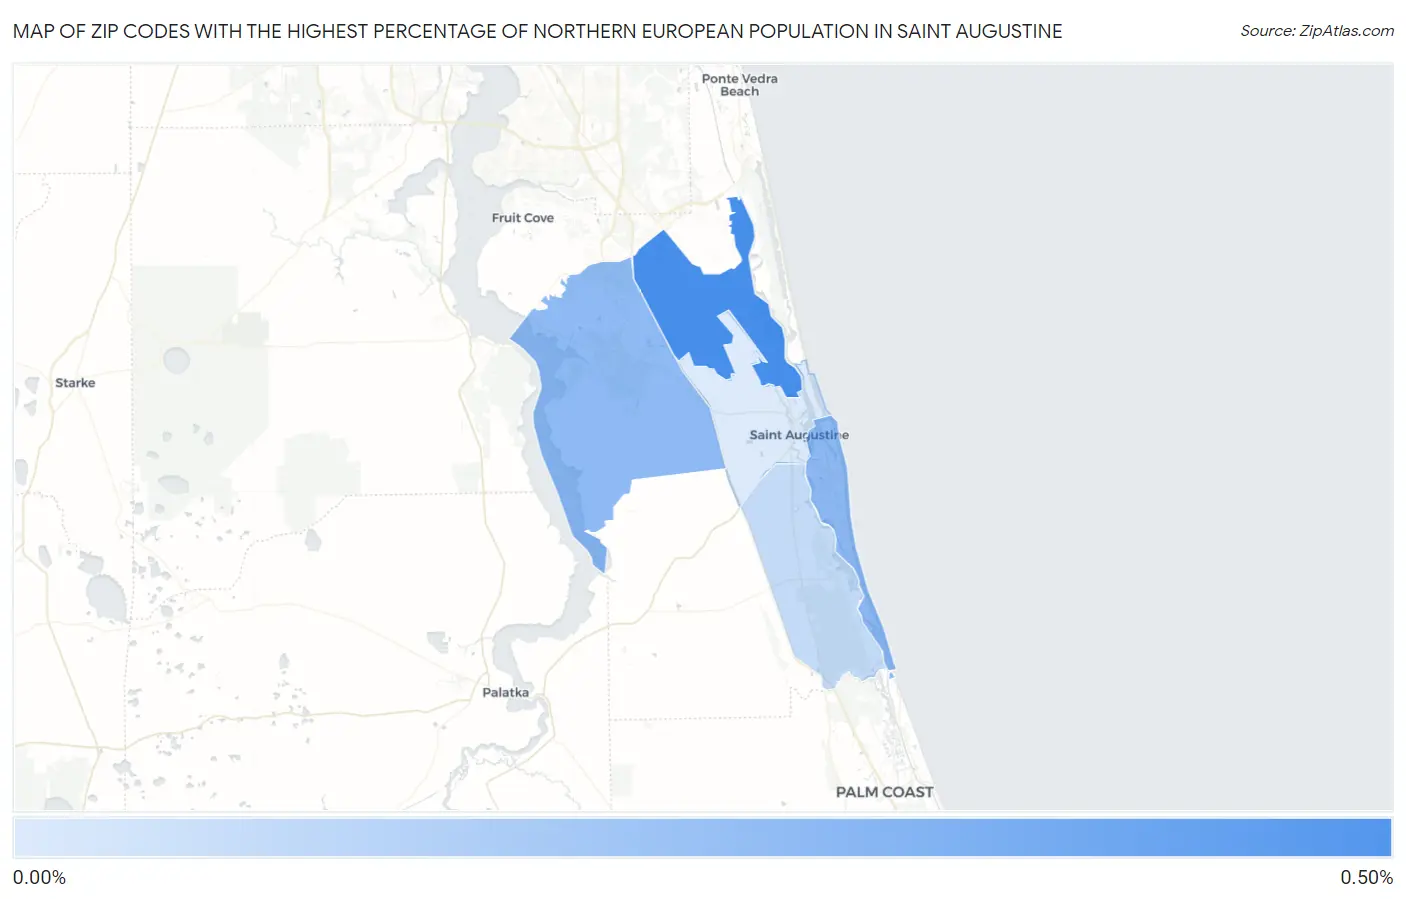The height and width of the screenshot is (899, 1406).
Task: Select the large medium-blue western zip region
Action: (x=620, y=400)
